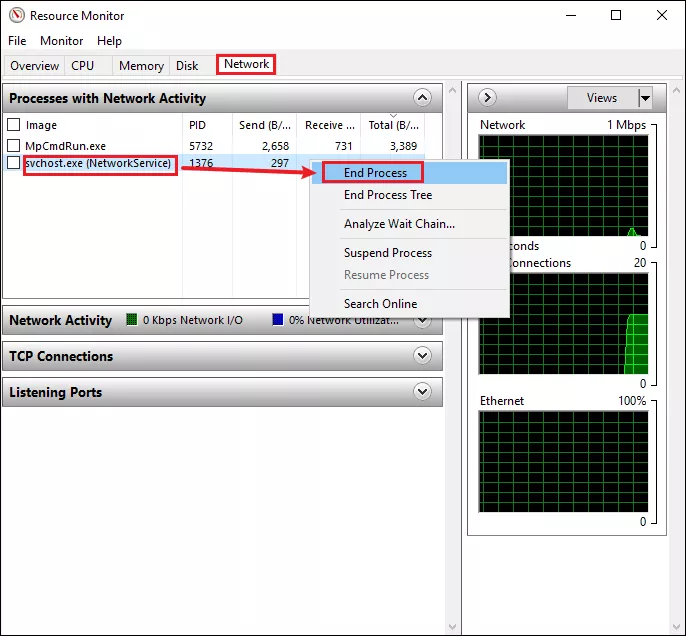
Task: Open the Monitor menu
Action: (x=61, y=41)
